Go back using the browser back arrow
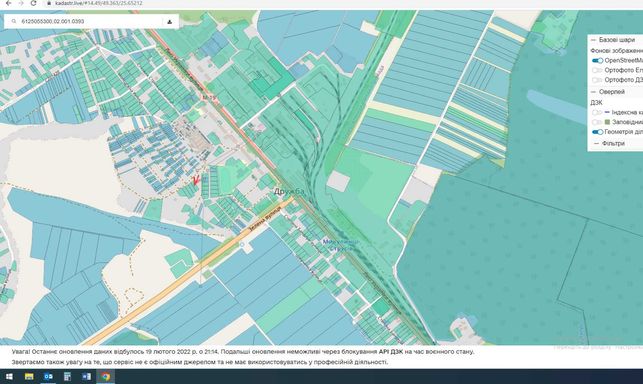This screenshot has height=384, width=643. pyautogui.click(x=8, y=3)
